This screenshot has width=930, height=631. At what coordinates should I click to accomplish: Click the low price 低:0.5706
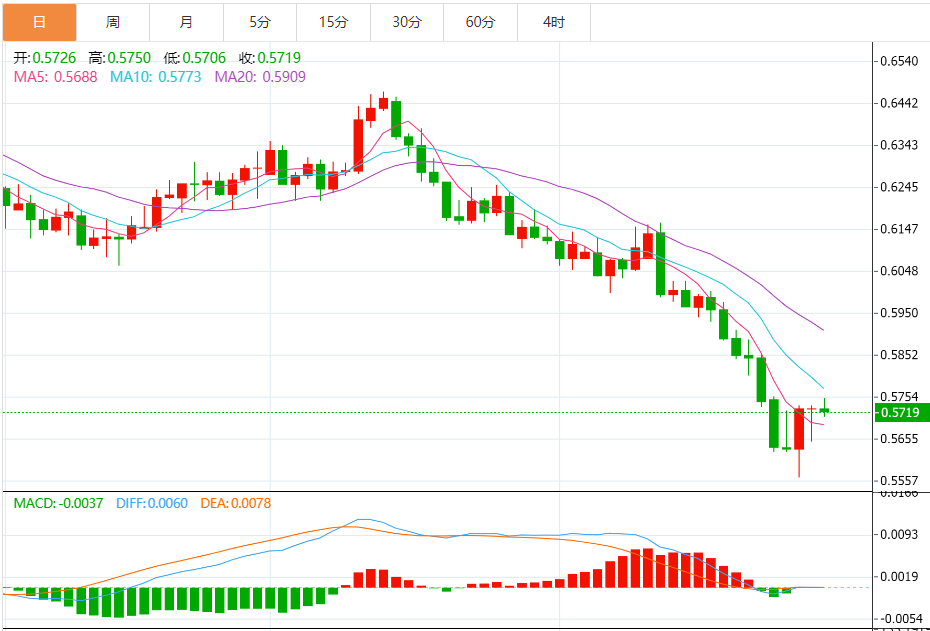tap(195, 58)
